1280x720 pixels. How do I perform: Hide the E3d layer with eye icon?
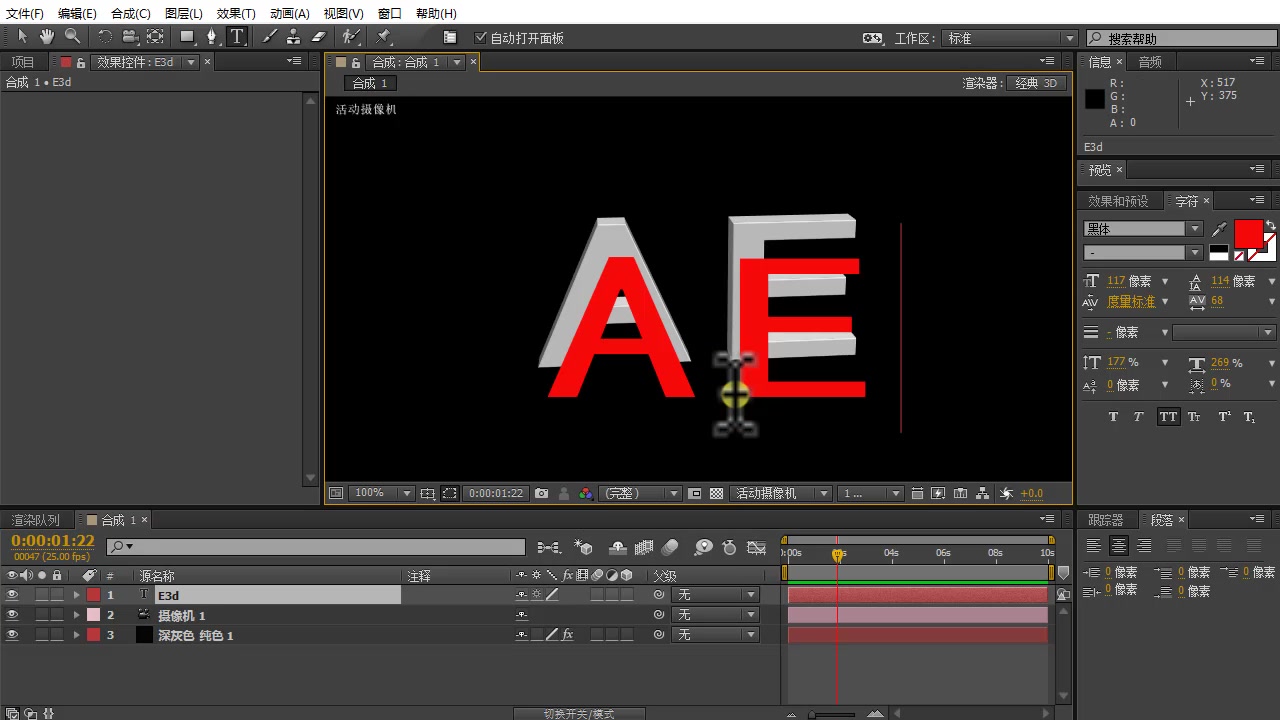click(x=12, y=595)
